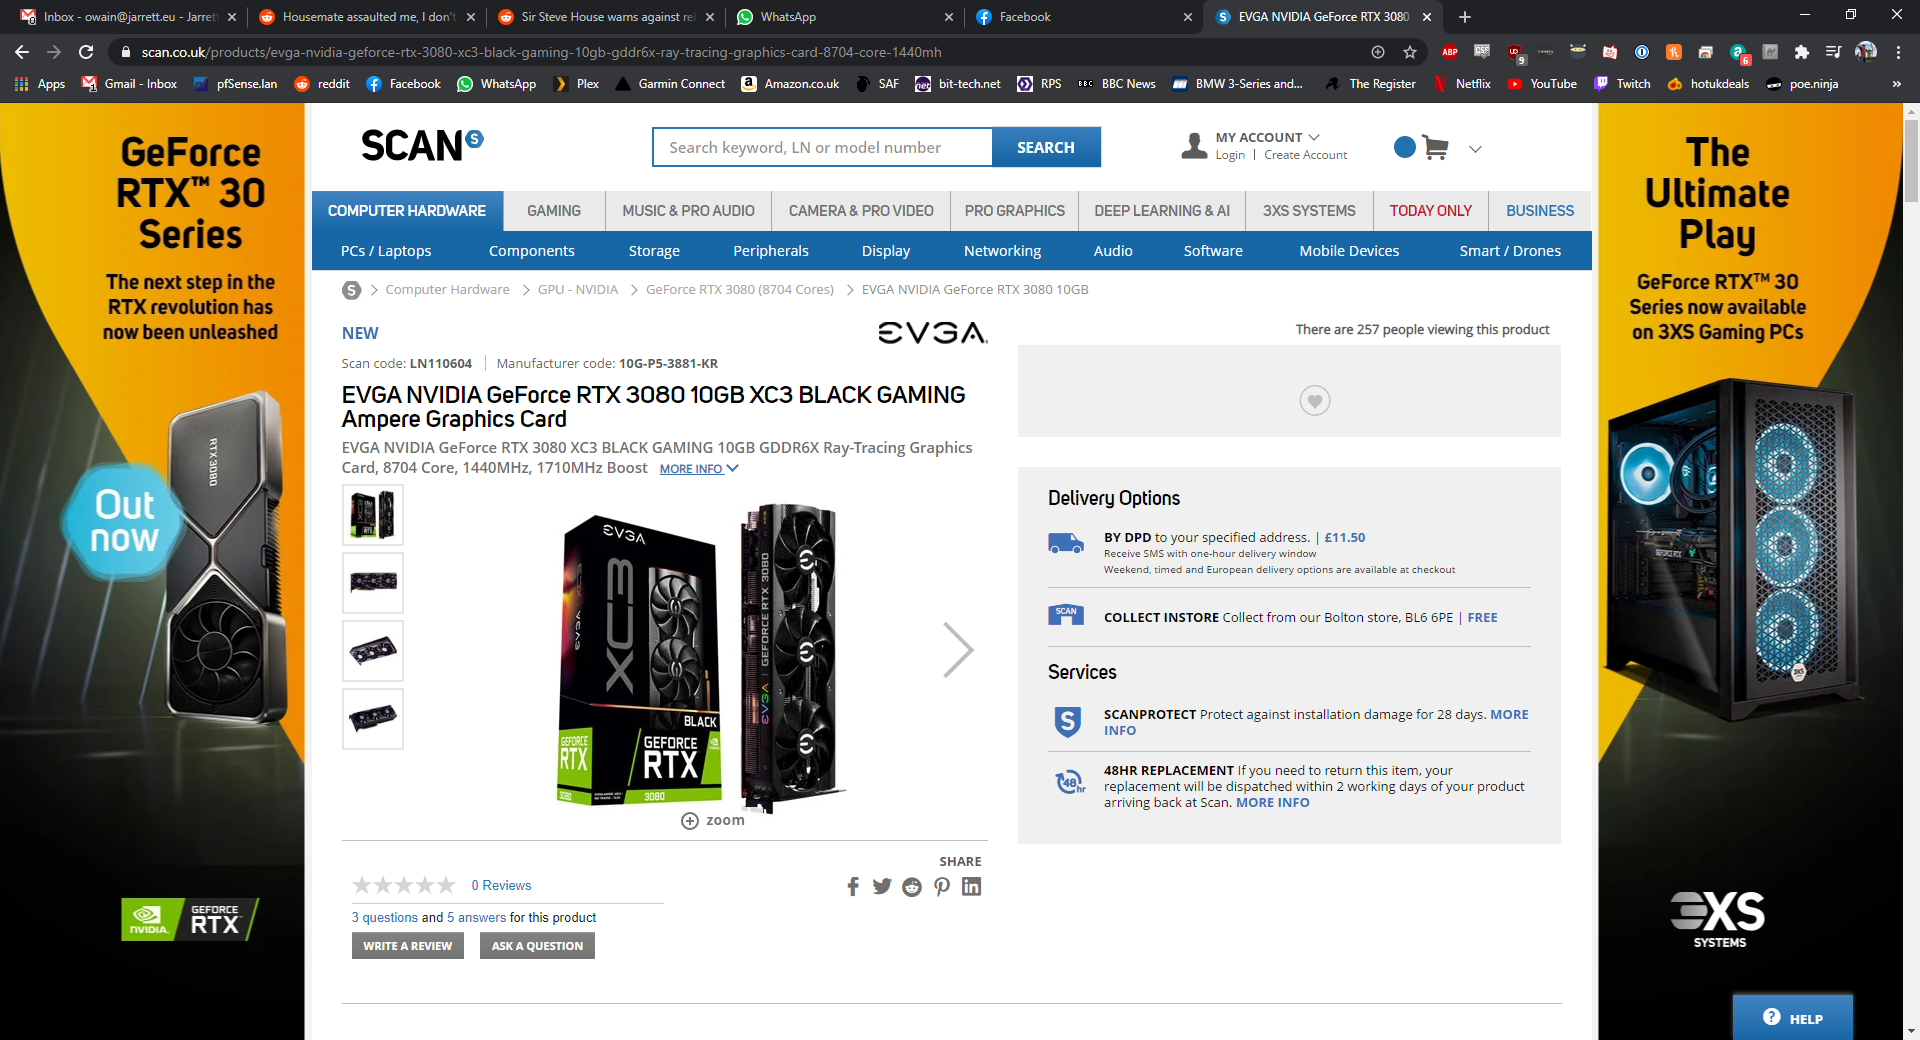Open GeForce RTX 3080 (8704 Cores) breadcrumb
Screen dimensions: 1920x1040
click(x=740, y=290)
